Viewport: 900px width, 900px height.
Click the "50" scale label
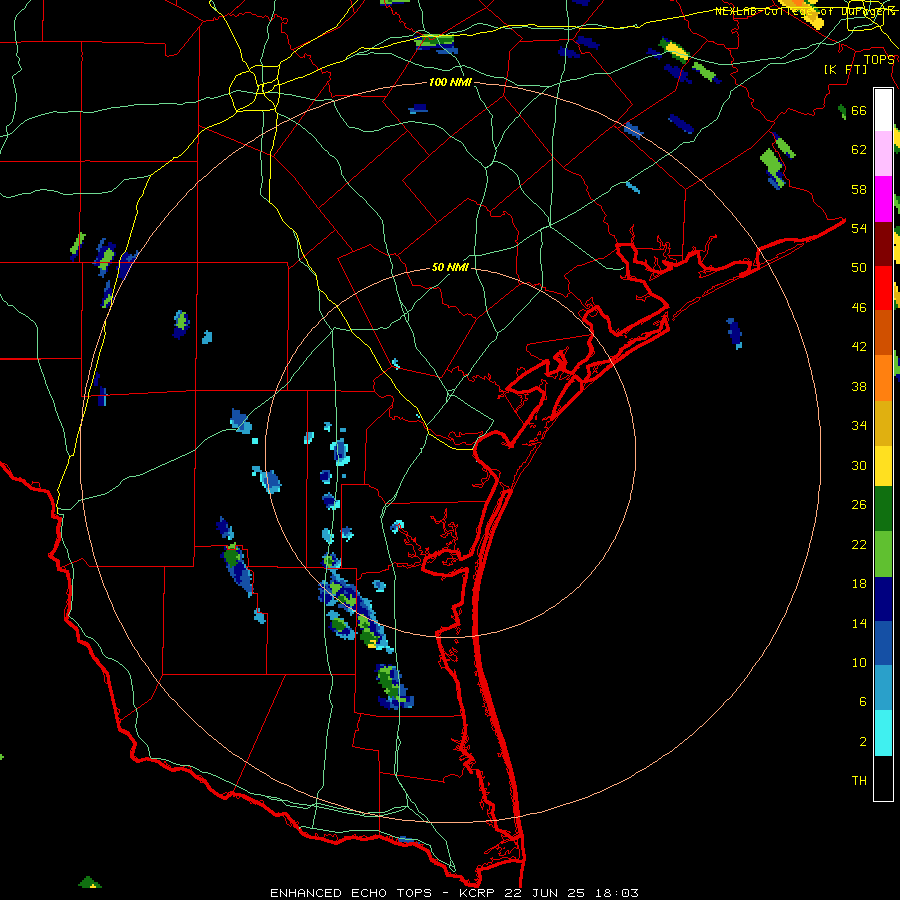point(859,267)
